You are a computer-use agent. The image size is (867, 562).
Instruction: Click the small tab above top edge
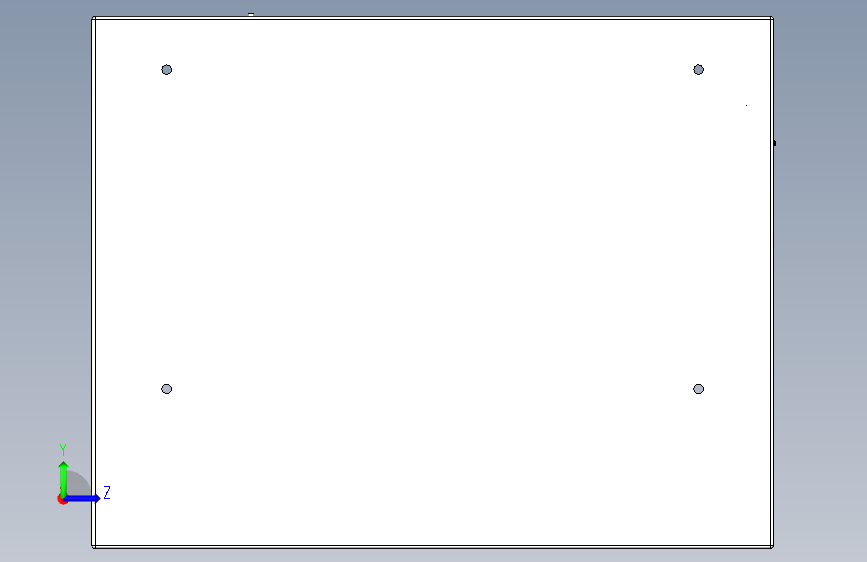click(x=251, y=14)
